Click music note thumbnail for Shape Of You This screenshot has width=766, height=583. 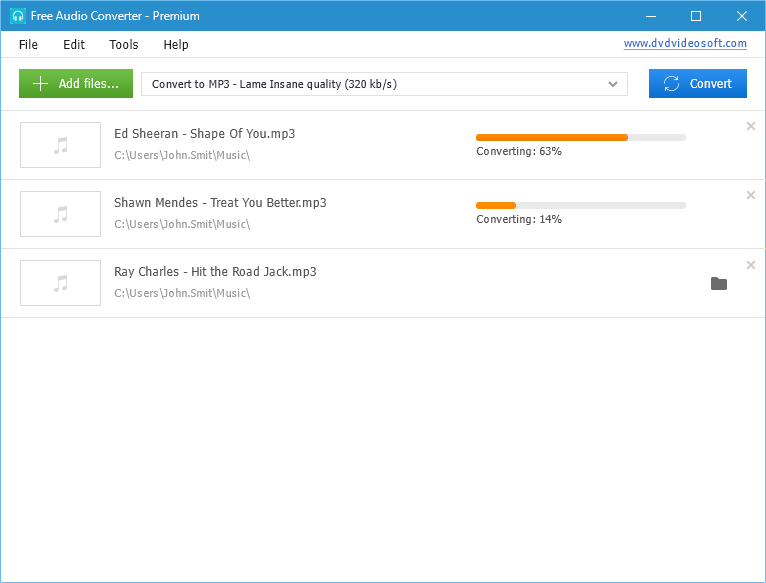61,145
